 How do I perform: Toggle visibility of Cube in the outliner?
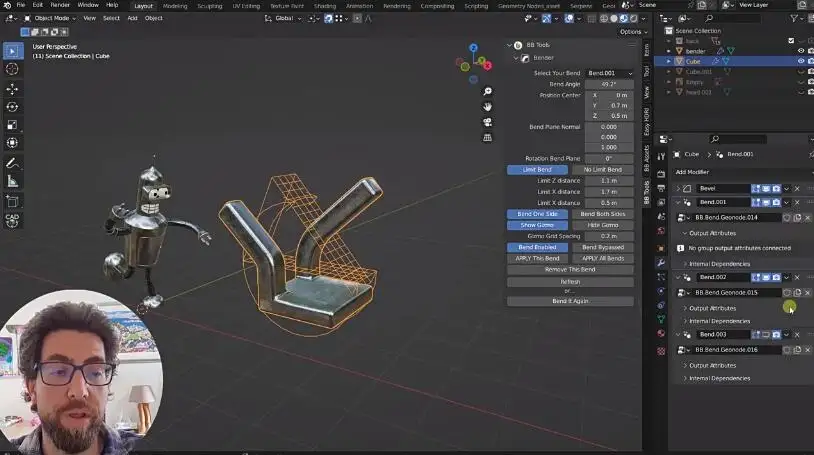(x=800, y=61)
